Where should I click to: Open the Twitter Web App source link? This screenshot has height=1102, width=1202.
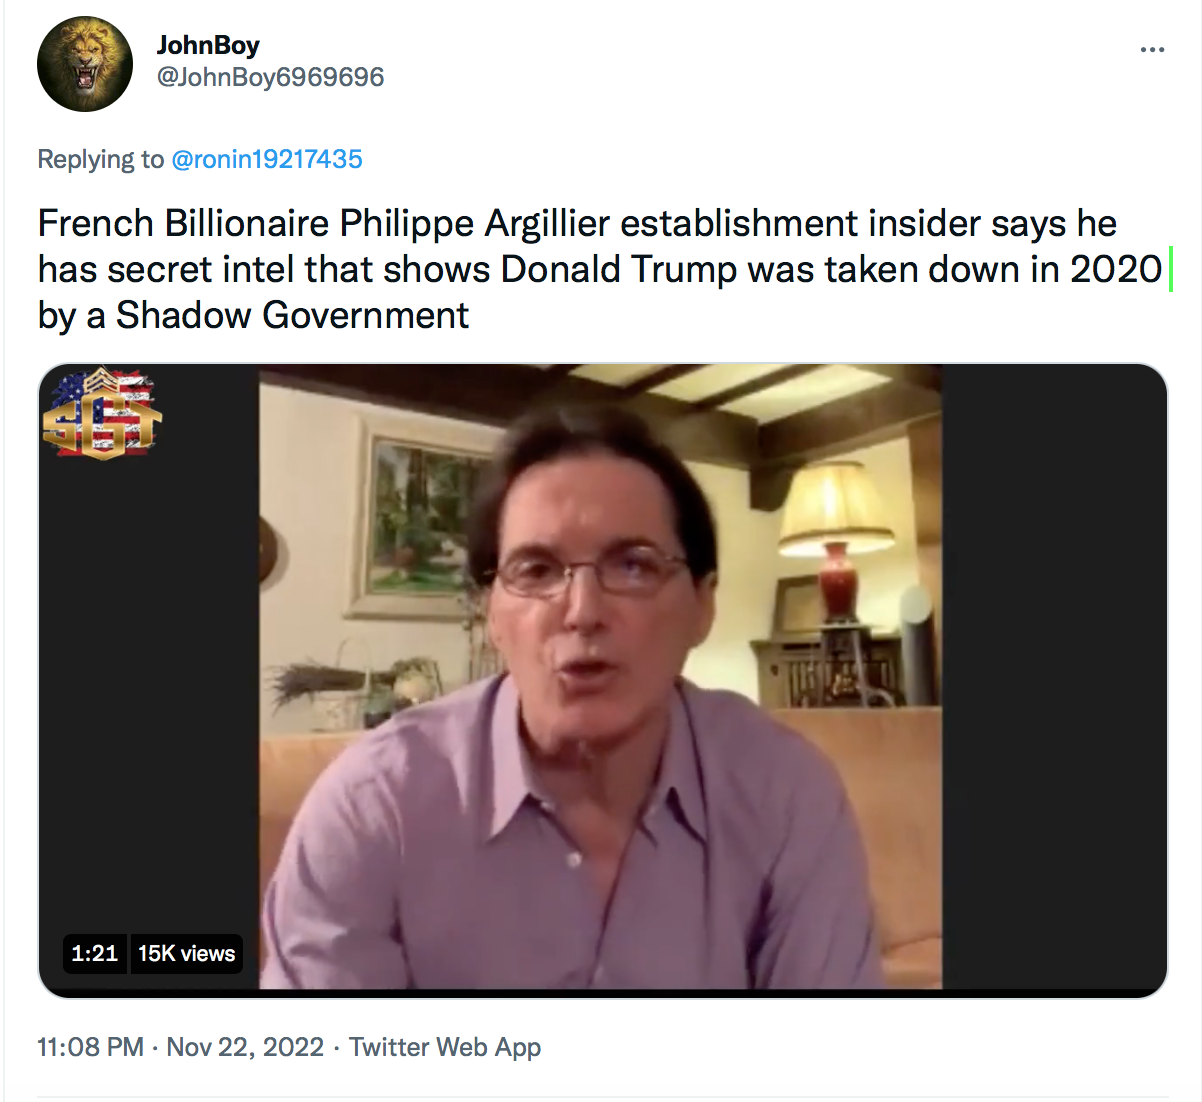445,1047
